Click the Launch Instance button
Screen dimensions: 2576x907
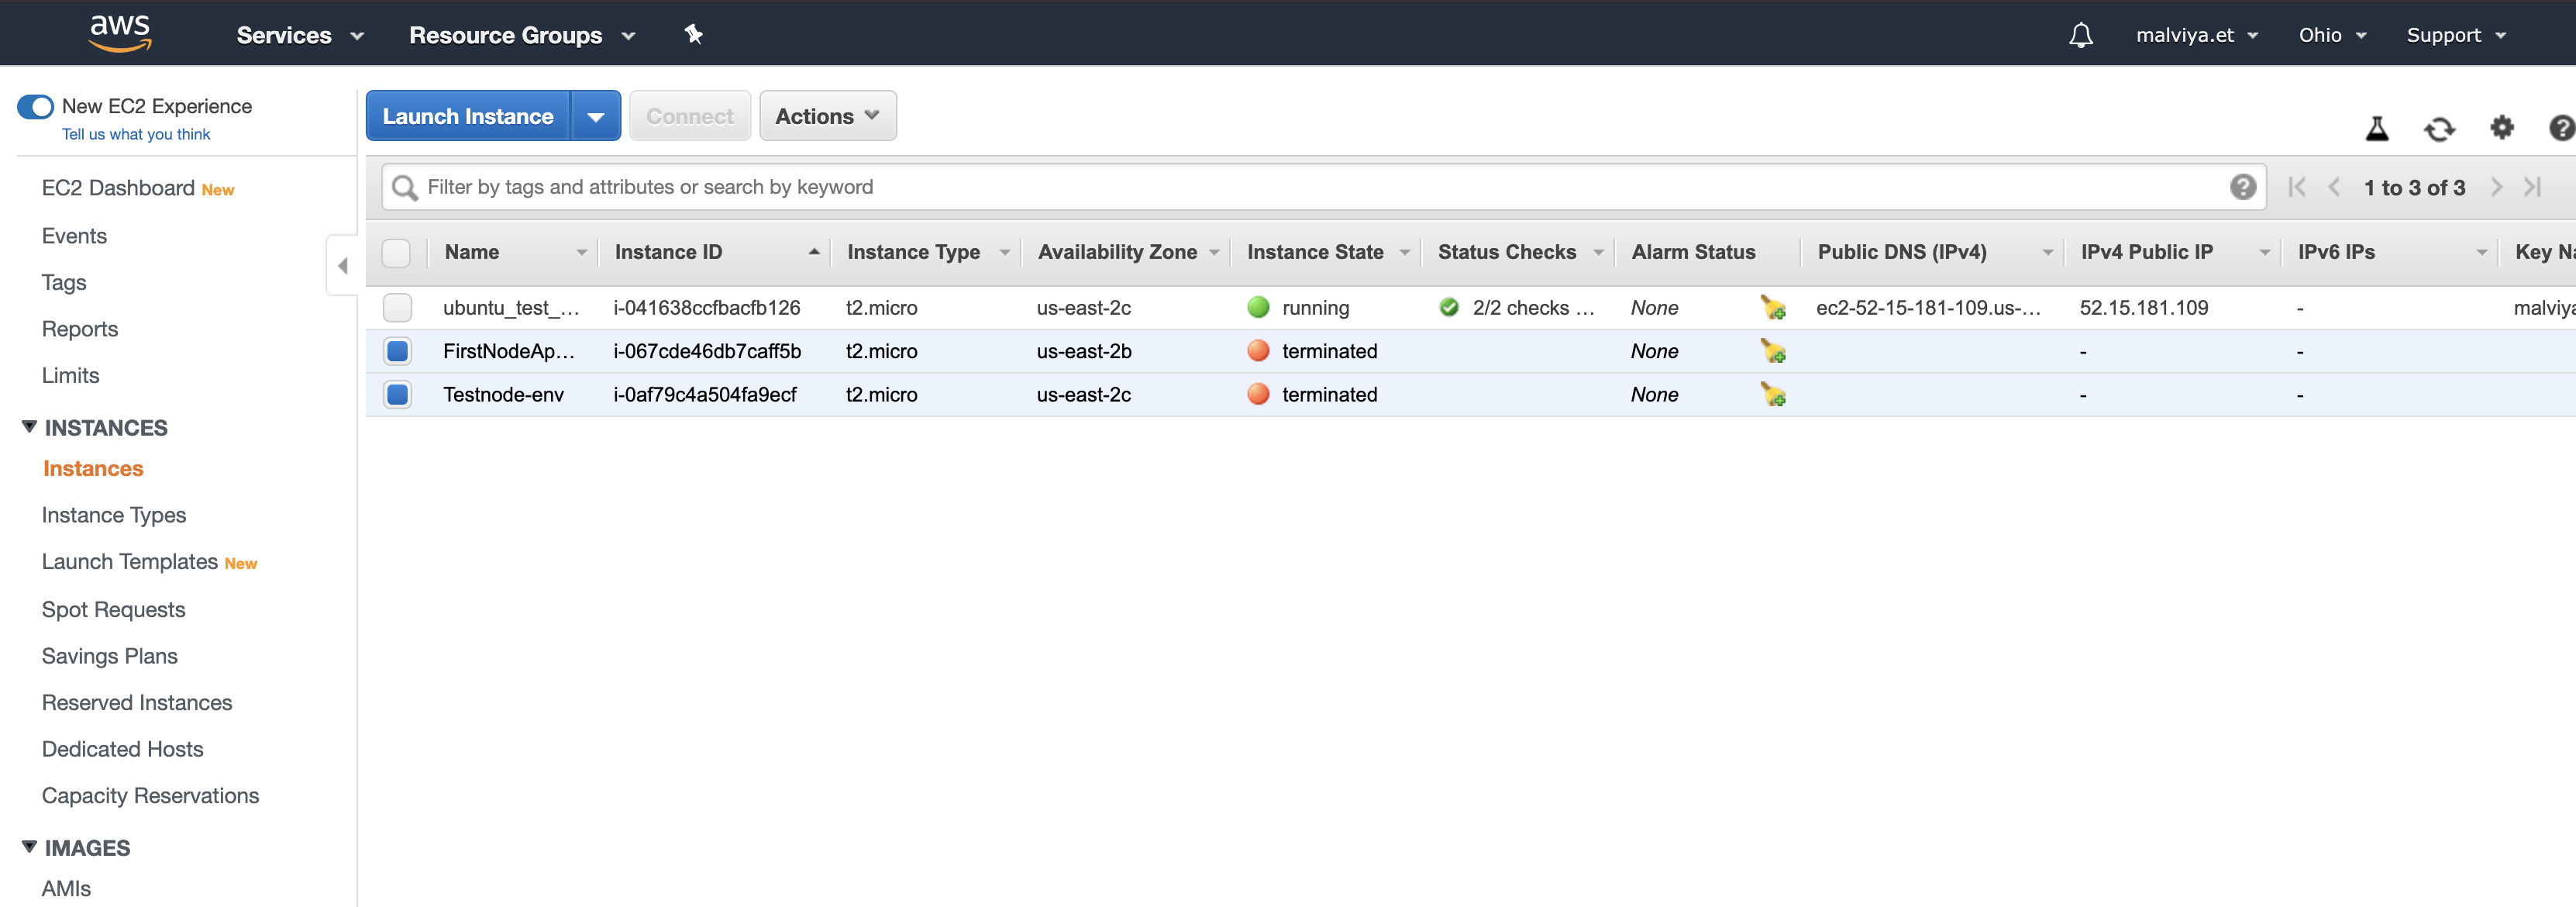point(468,115)
